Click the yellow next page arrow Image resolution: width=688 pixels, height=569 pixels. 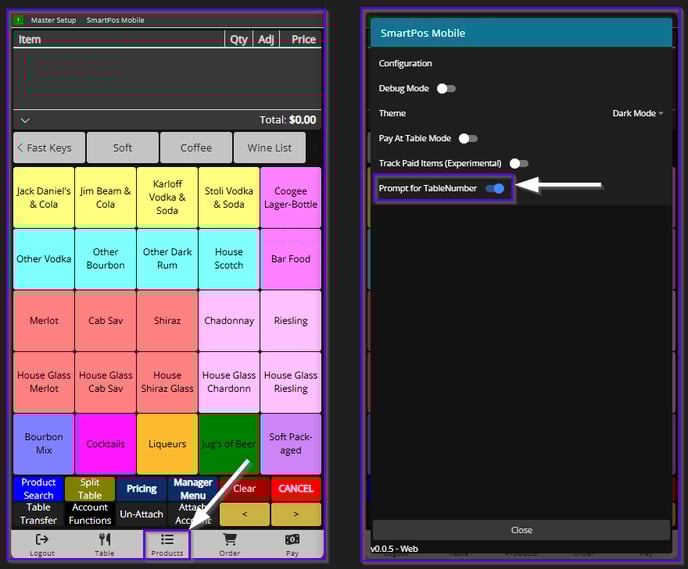click(x=296, y=514)
